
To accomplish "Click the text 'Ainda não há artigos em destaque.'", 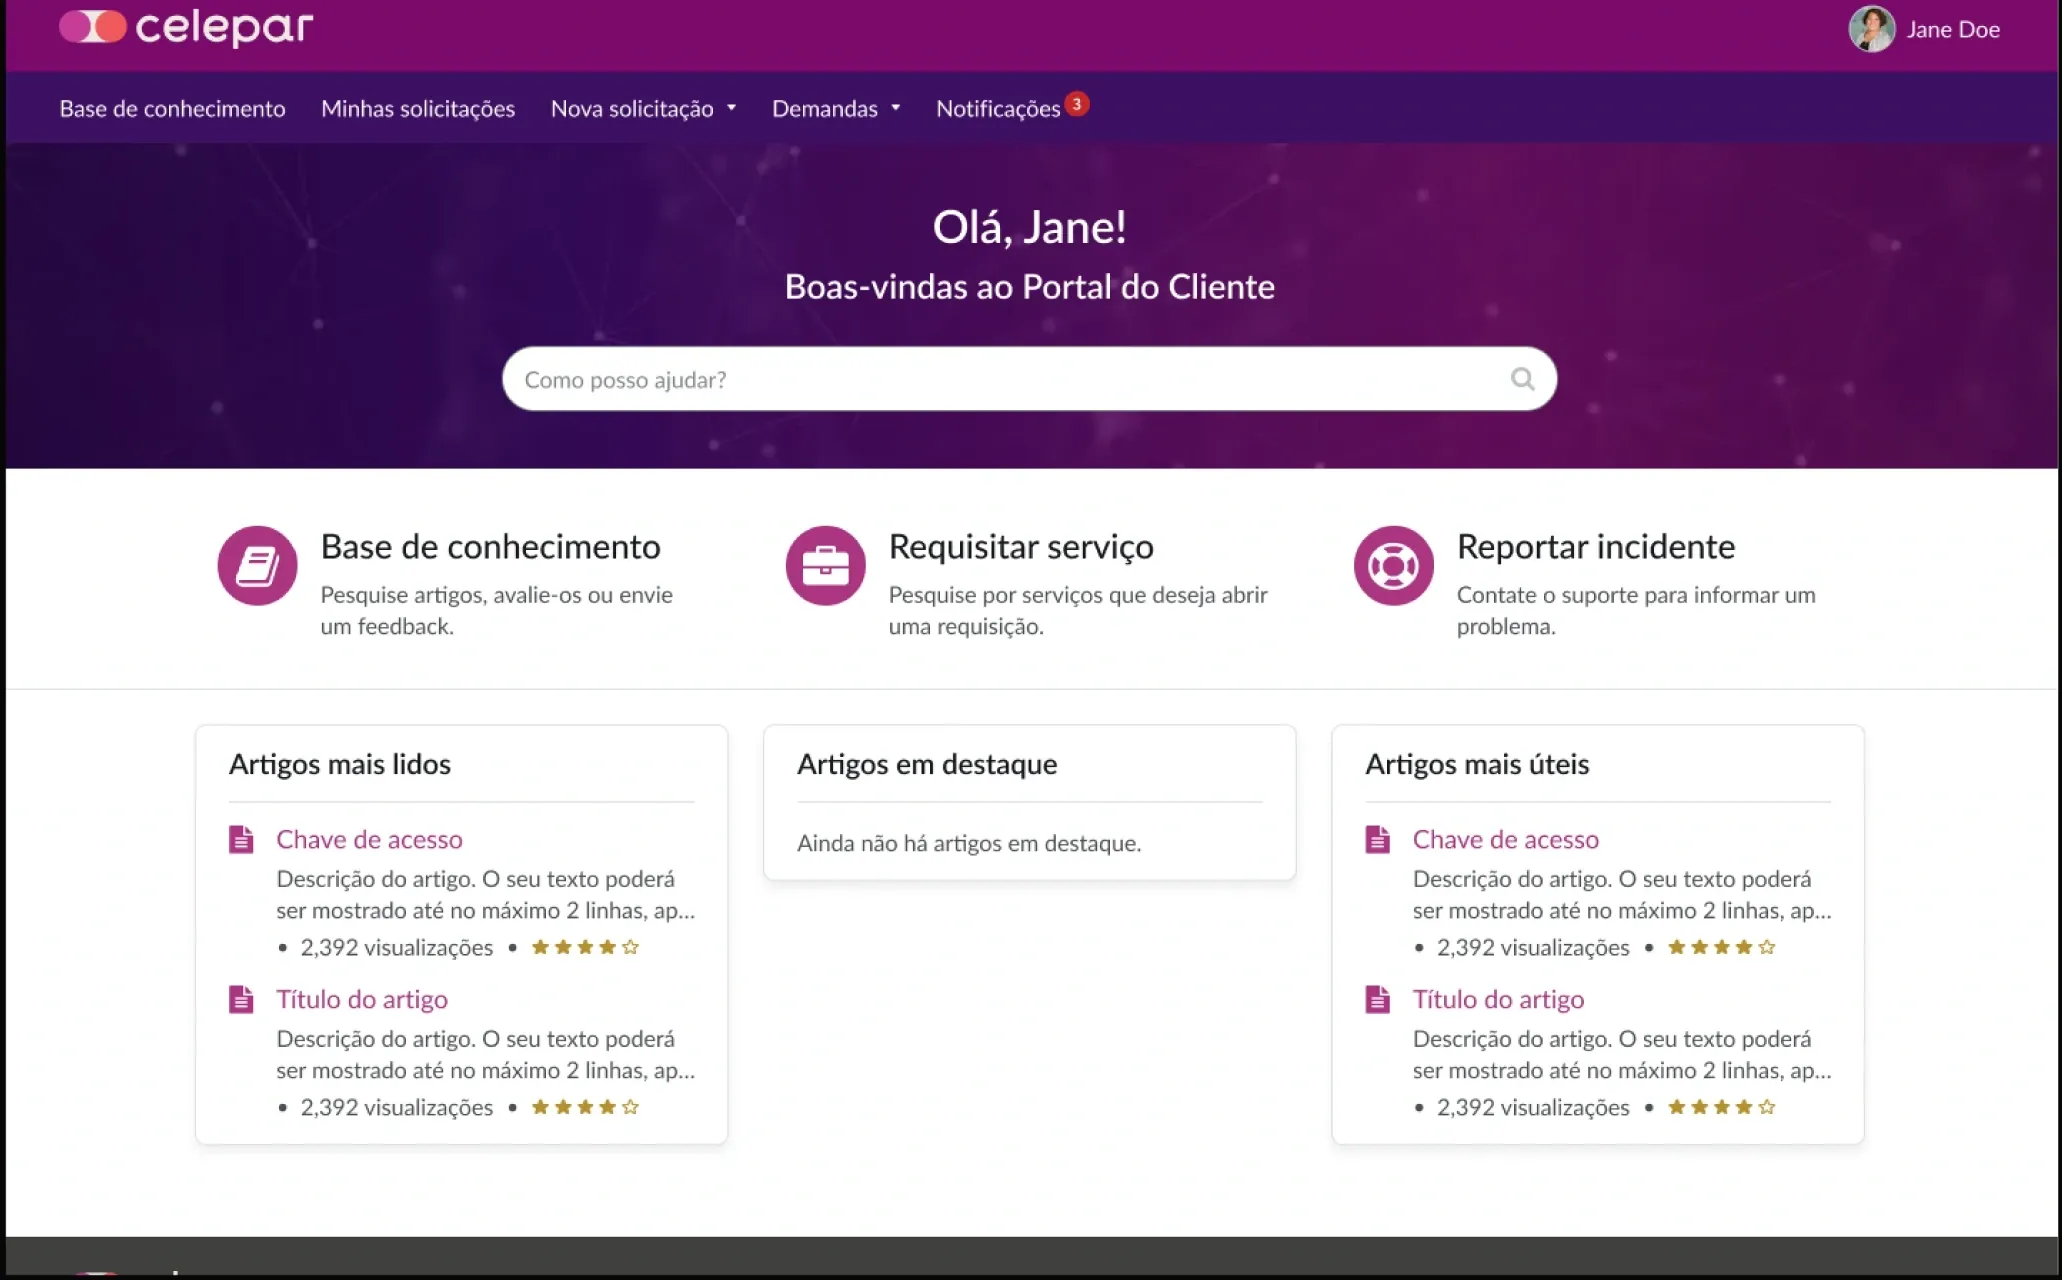I will [x=969, y=843].
